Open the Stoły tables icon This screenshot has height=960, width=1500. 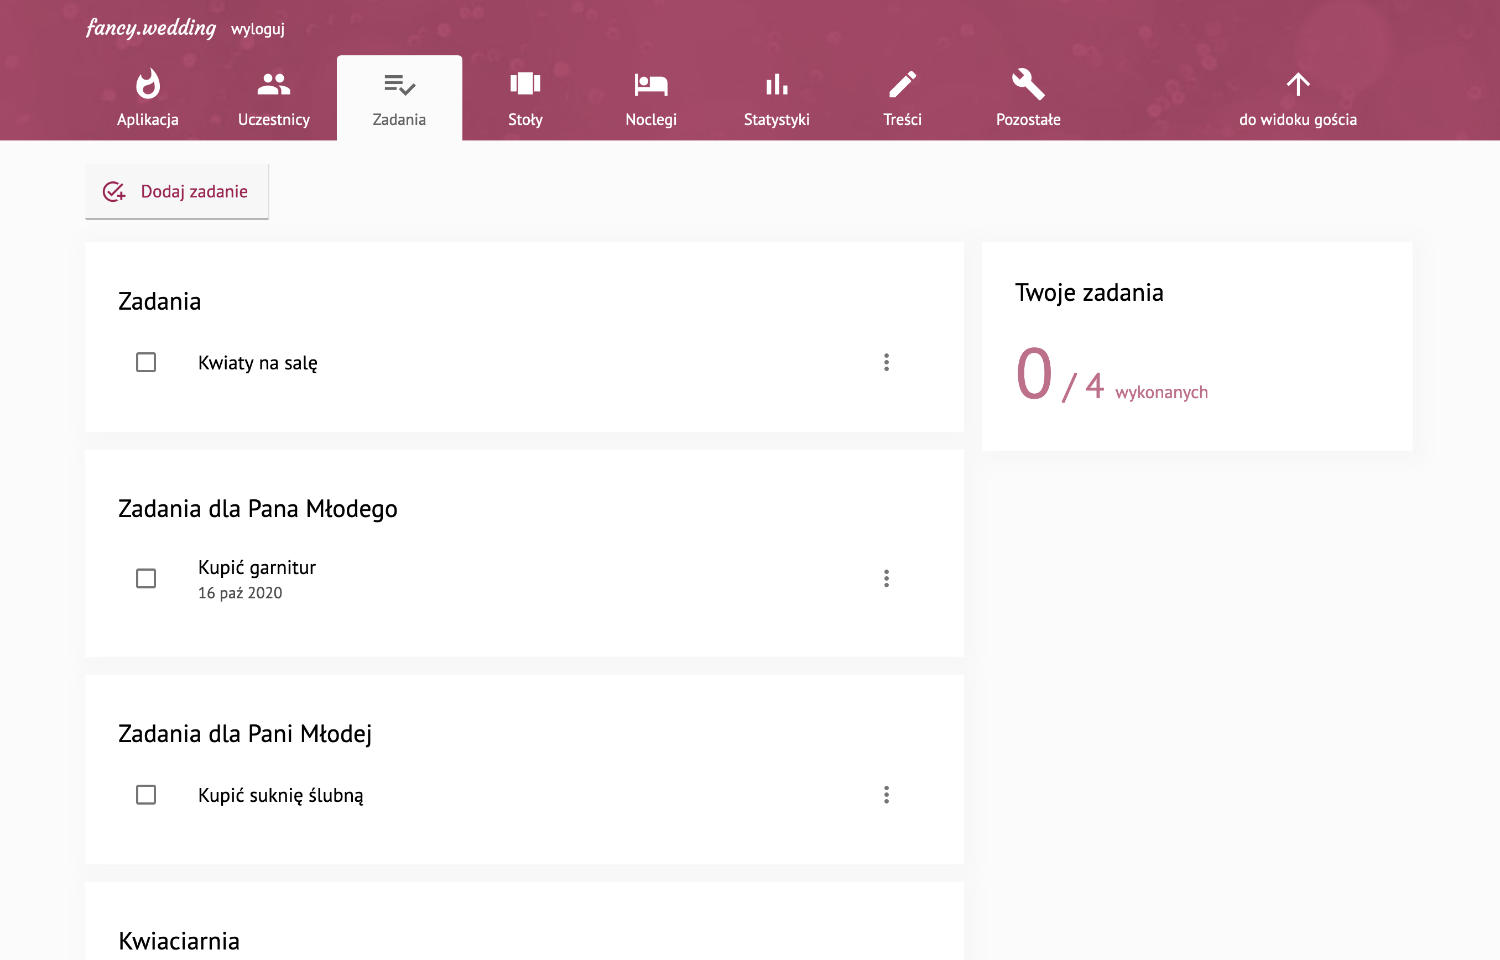(525, 84)
